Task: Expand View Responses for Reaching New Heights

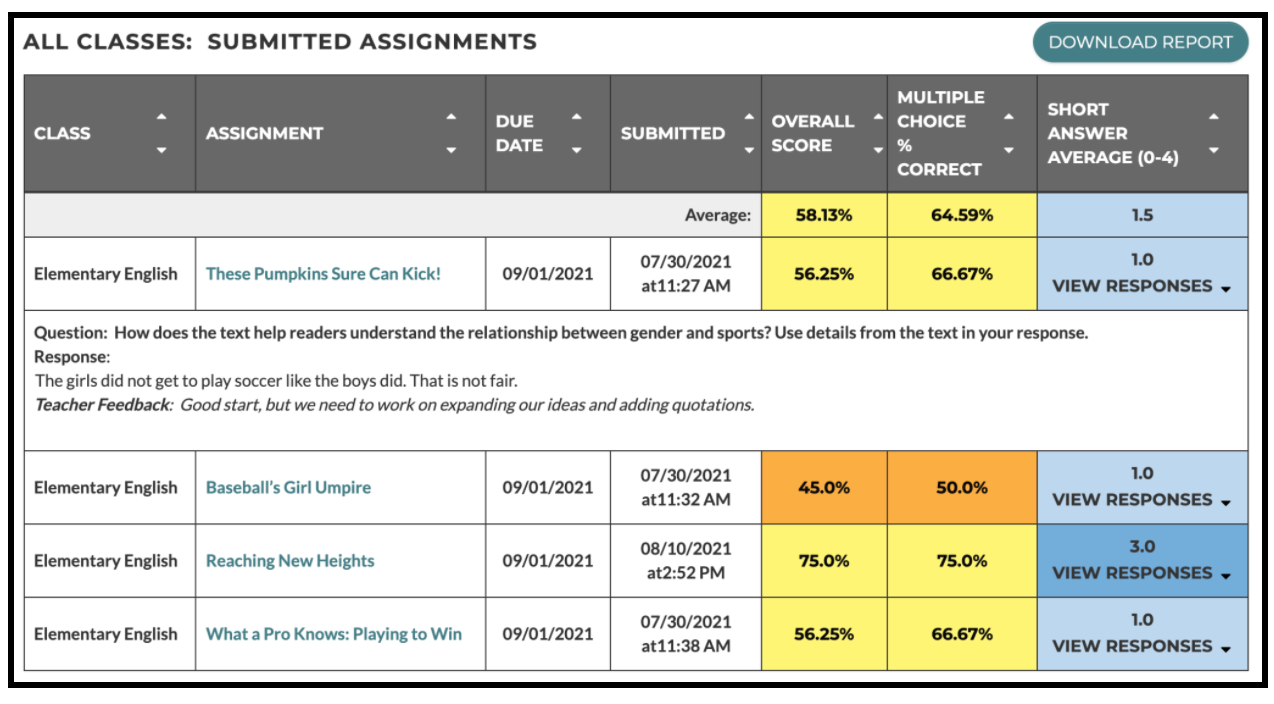Action: click(x=1141, y=573)
